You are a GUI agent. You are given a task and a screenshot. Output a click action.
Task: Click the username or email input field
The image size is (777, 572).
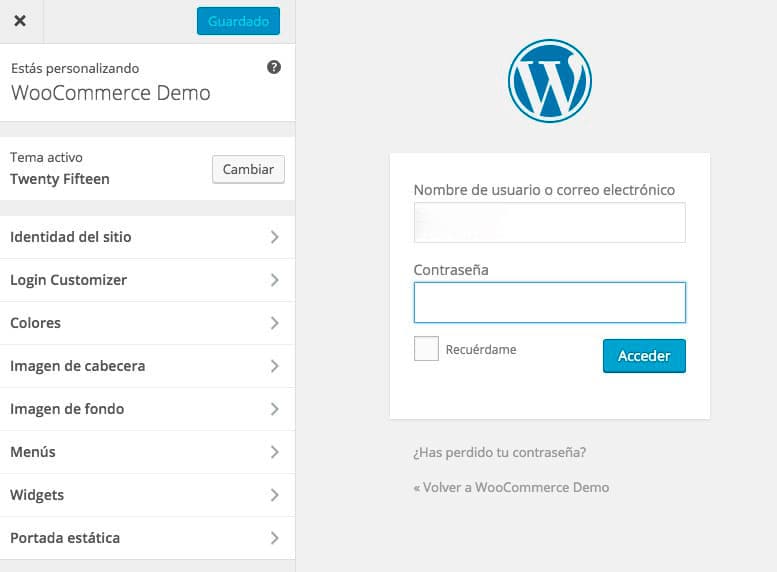[x=550, y=223]
